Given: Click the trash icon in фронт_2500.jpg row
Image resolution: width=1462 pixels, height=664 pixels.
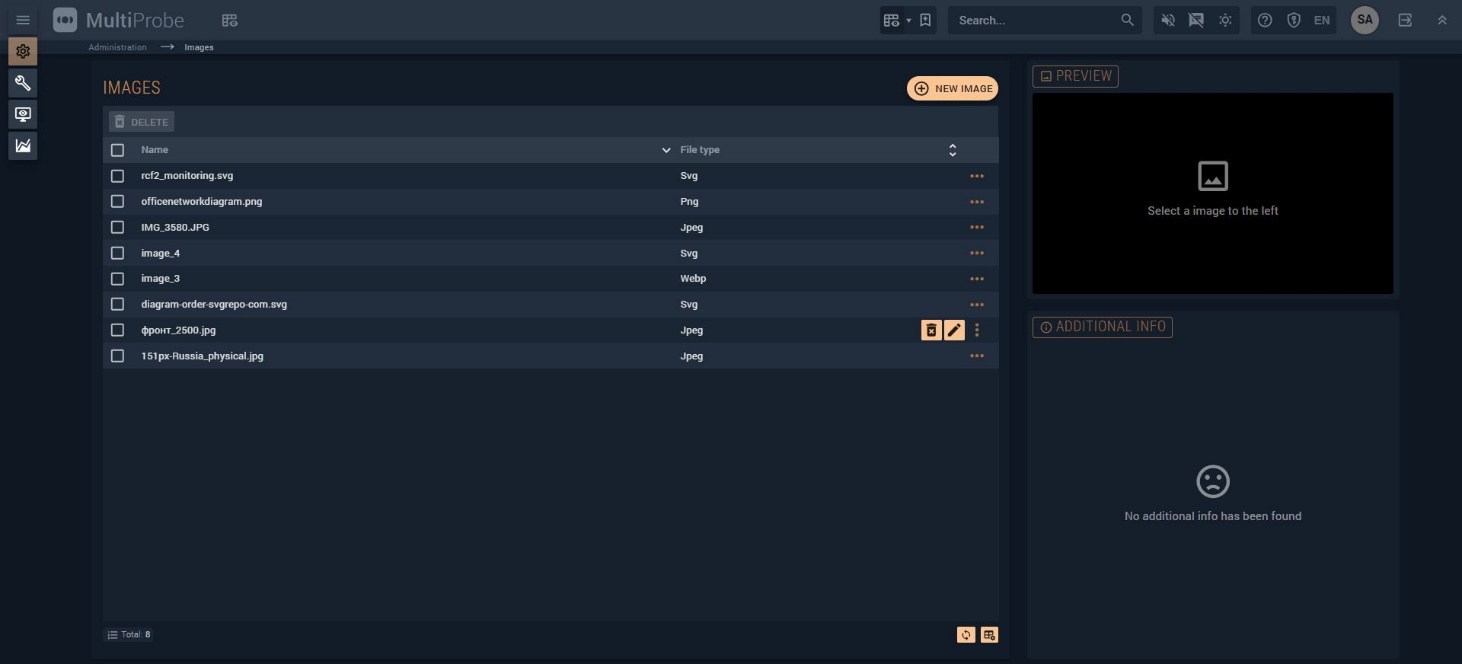Looking at the screenshot, I should 931,330.
